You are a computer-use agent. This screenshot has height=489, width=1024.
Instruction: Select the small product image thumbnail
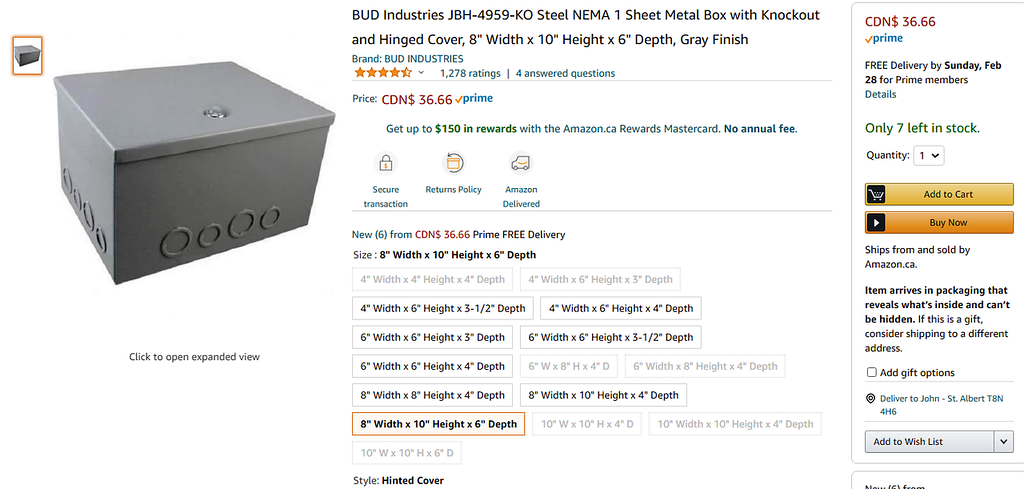(27, 55)
